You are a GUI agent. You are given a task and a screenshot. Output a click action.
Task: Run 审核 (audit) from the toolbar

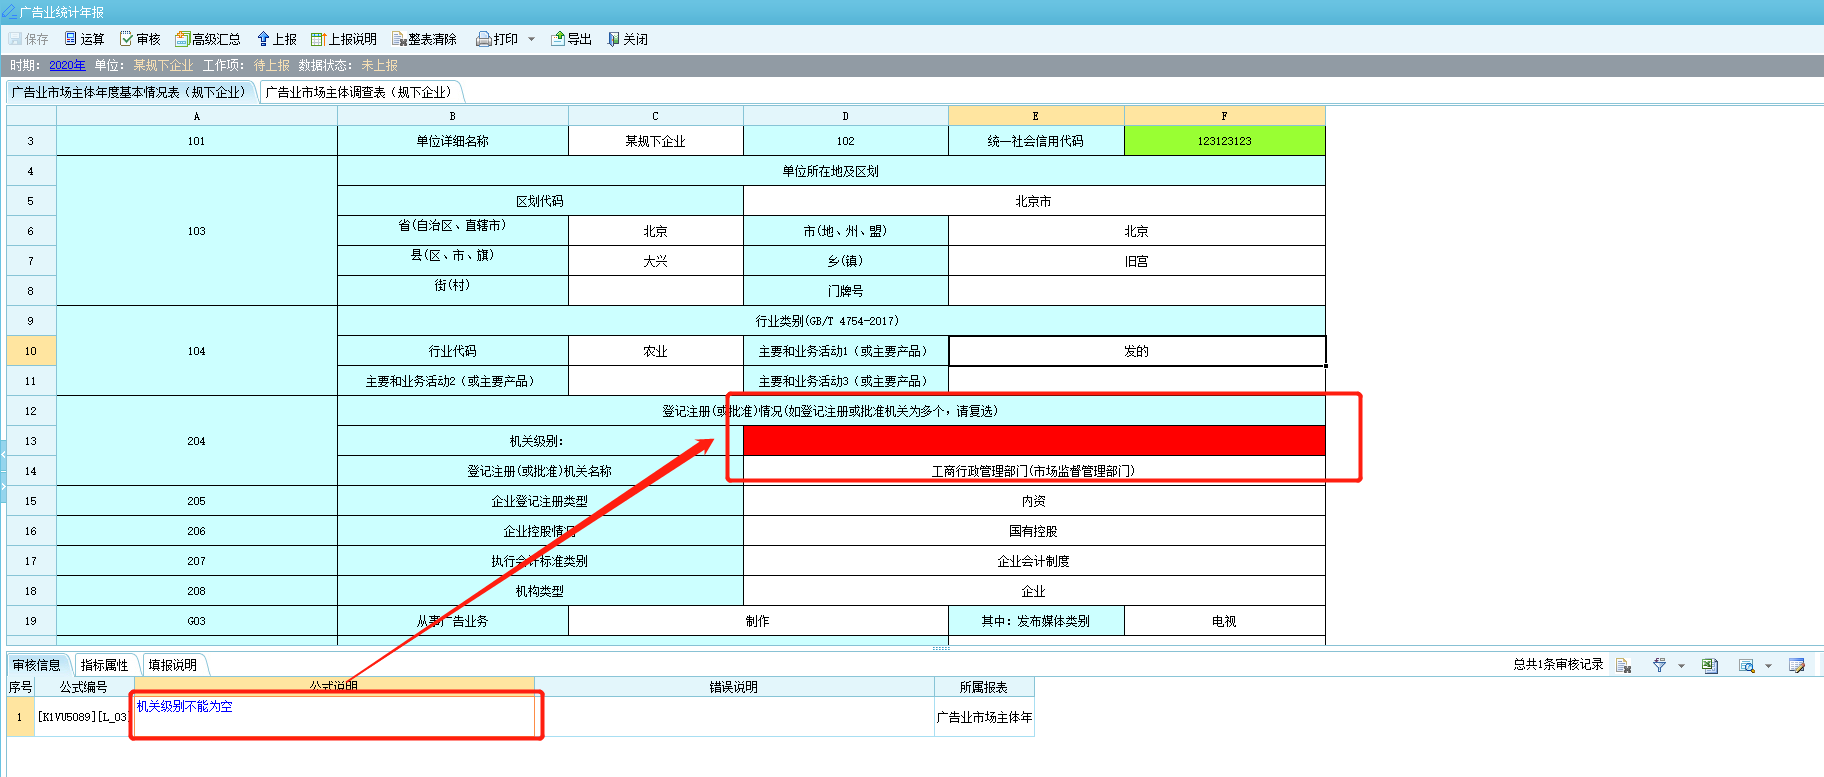click(140, 39)
